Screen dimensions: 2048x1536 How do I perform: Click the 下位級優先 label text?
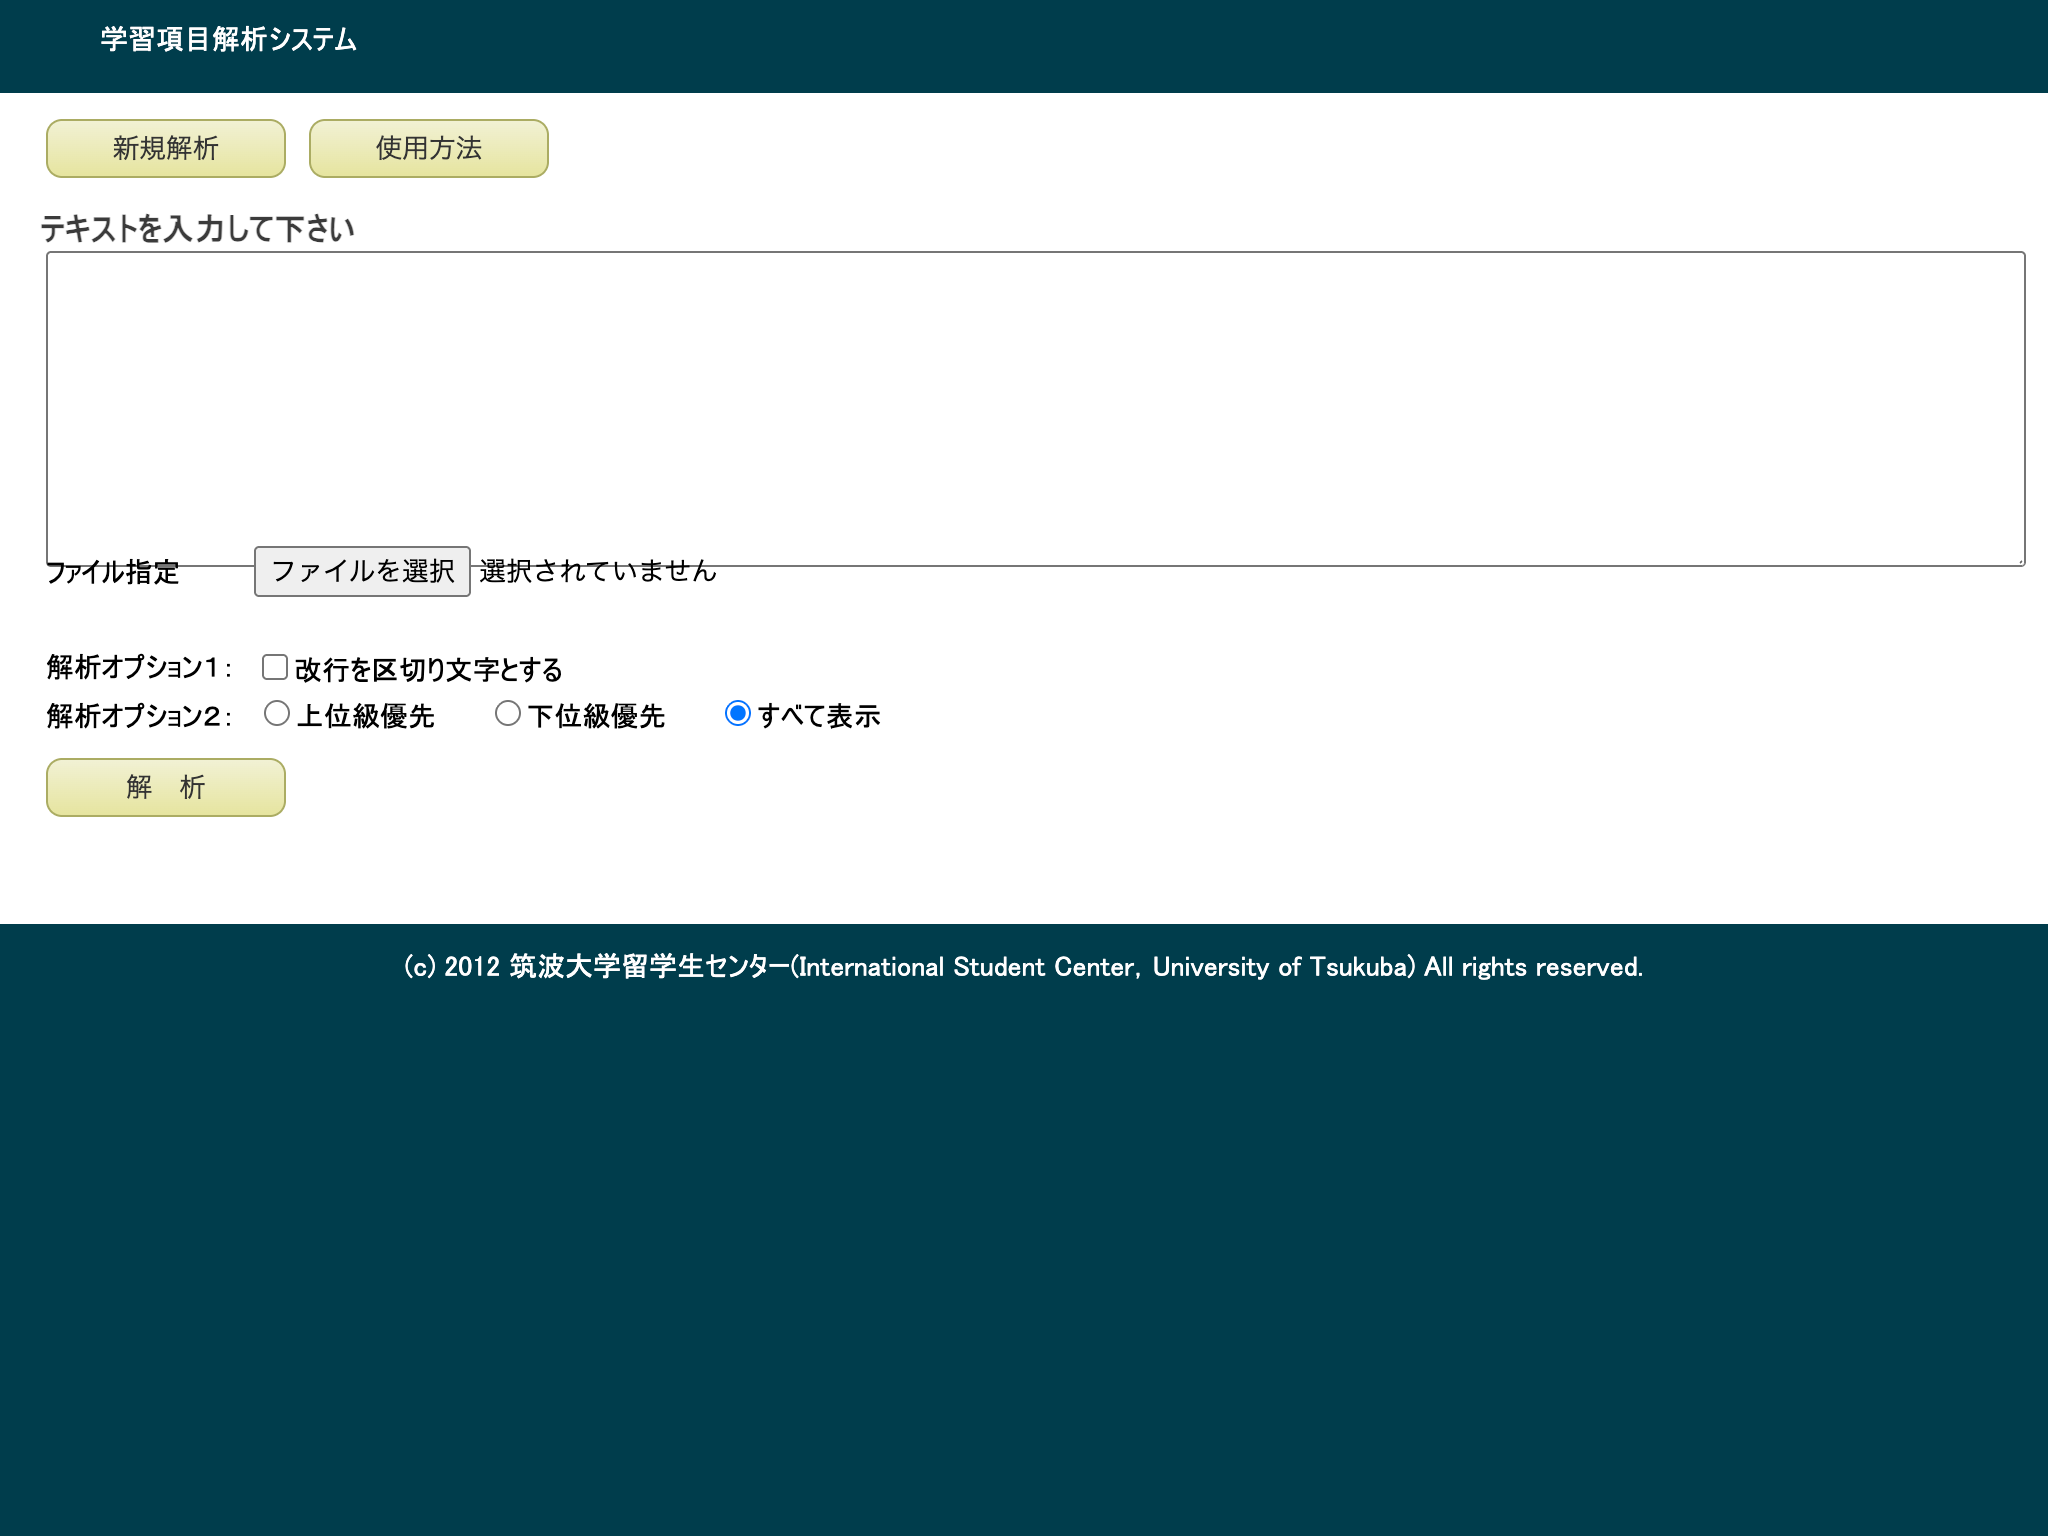point(596,716)
